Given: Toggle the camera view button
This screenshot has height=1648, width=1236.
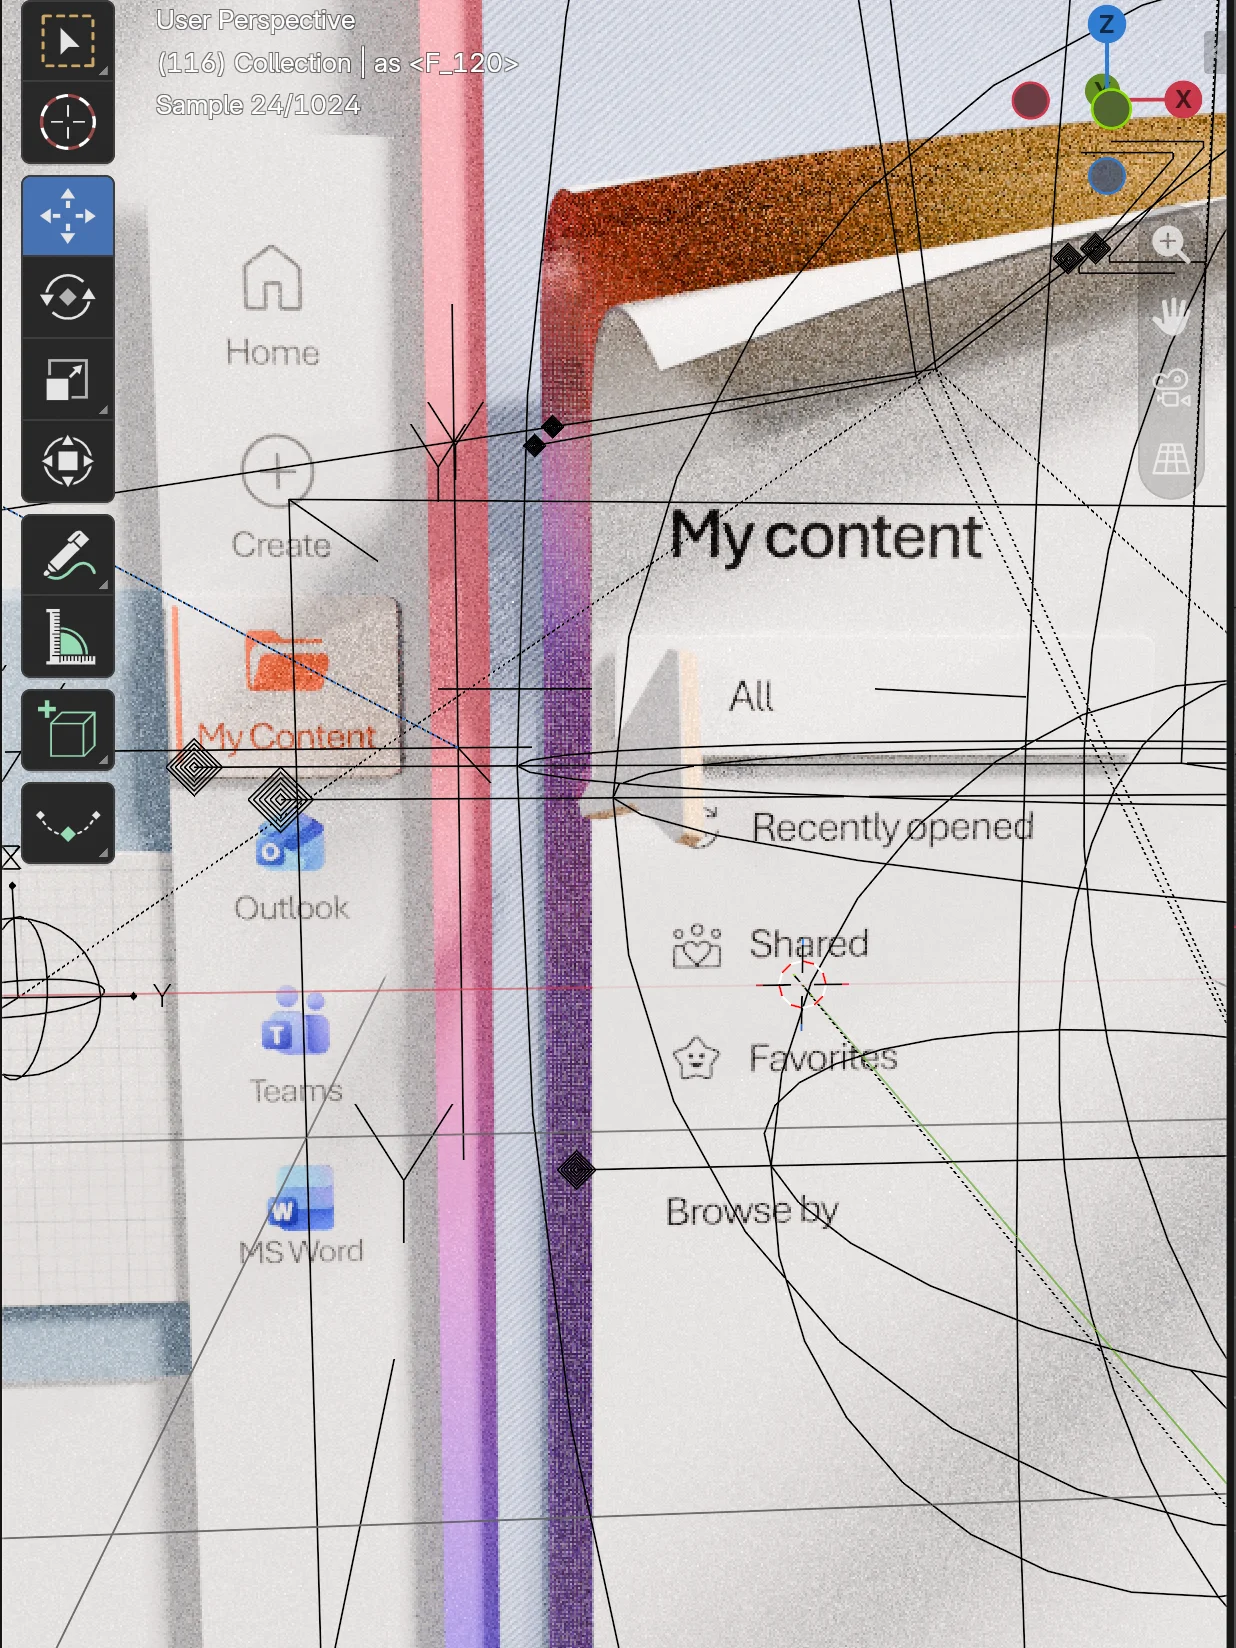Looking at the screenshot, I should pyautogui.click(x=1170, y=388).
